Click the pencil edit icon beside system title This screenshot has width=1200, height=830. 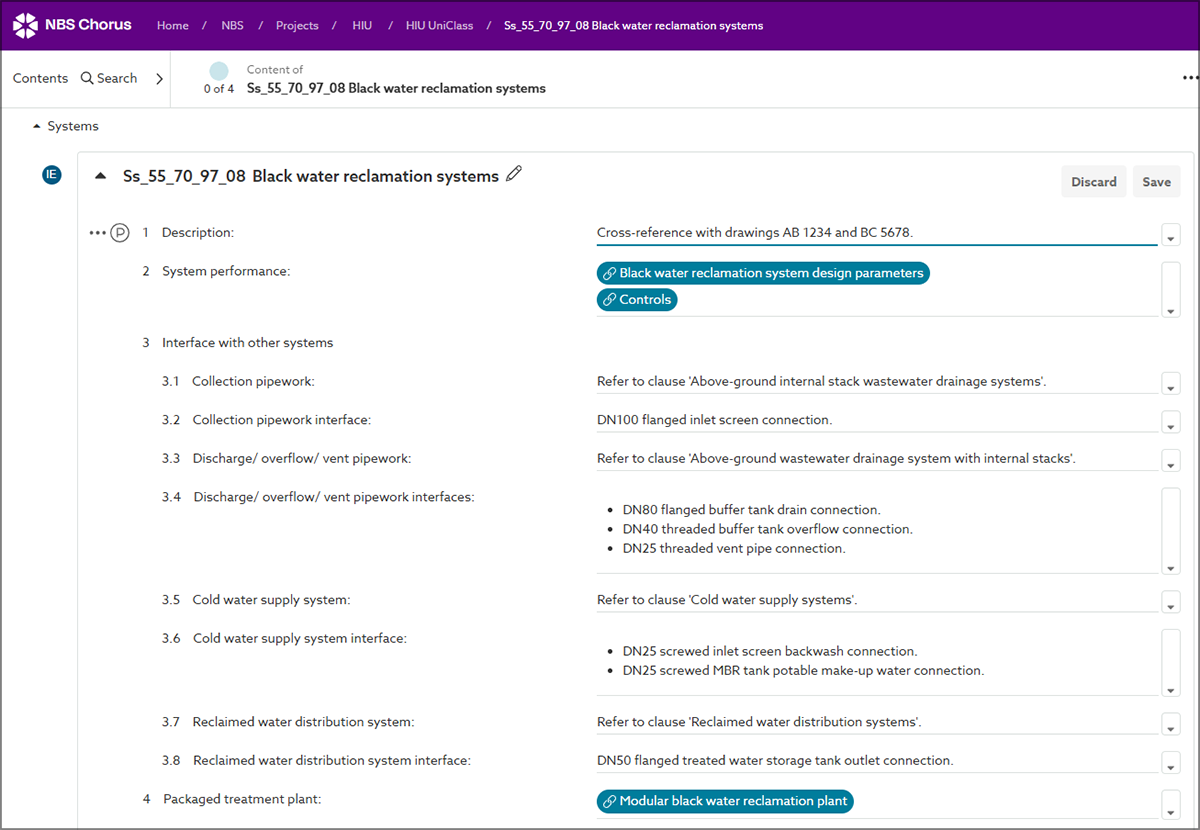tap(514, 174)
